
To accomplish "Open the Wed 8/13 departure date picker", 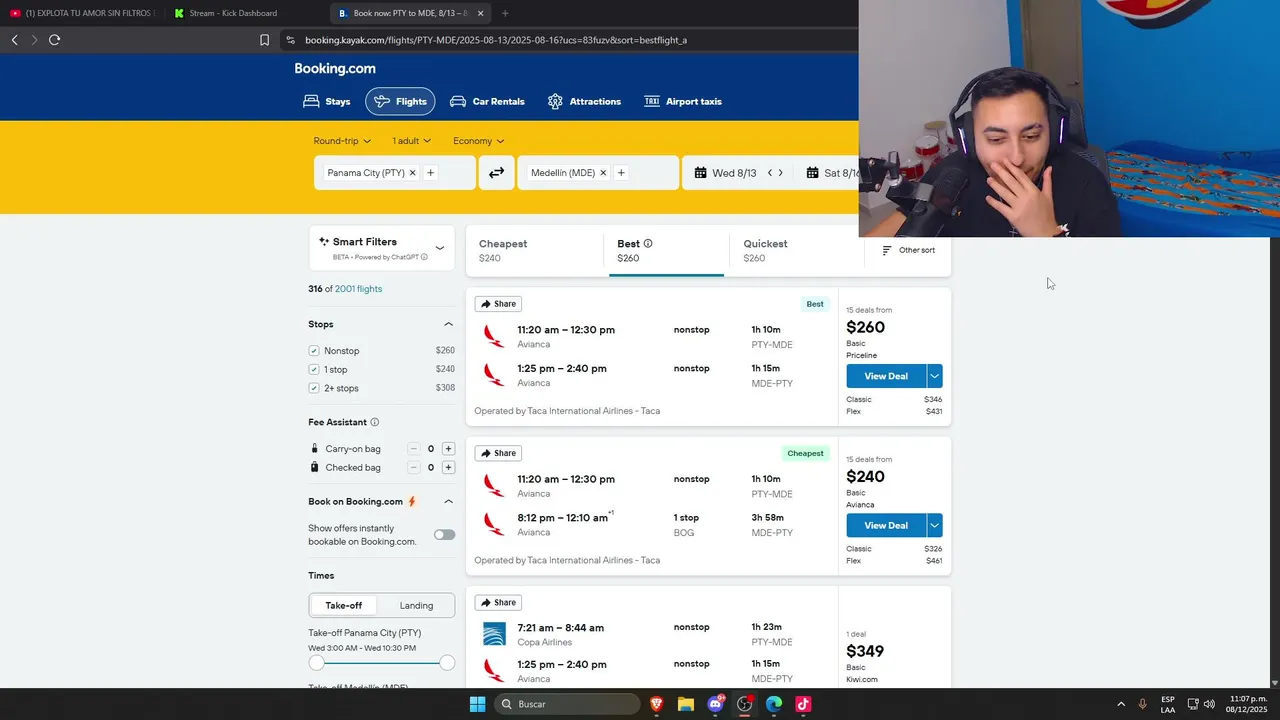I will (726, 173).
